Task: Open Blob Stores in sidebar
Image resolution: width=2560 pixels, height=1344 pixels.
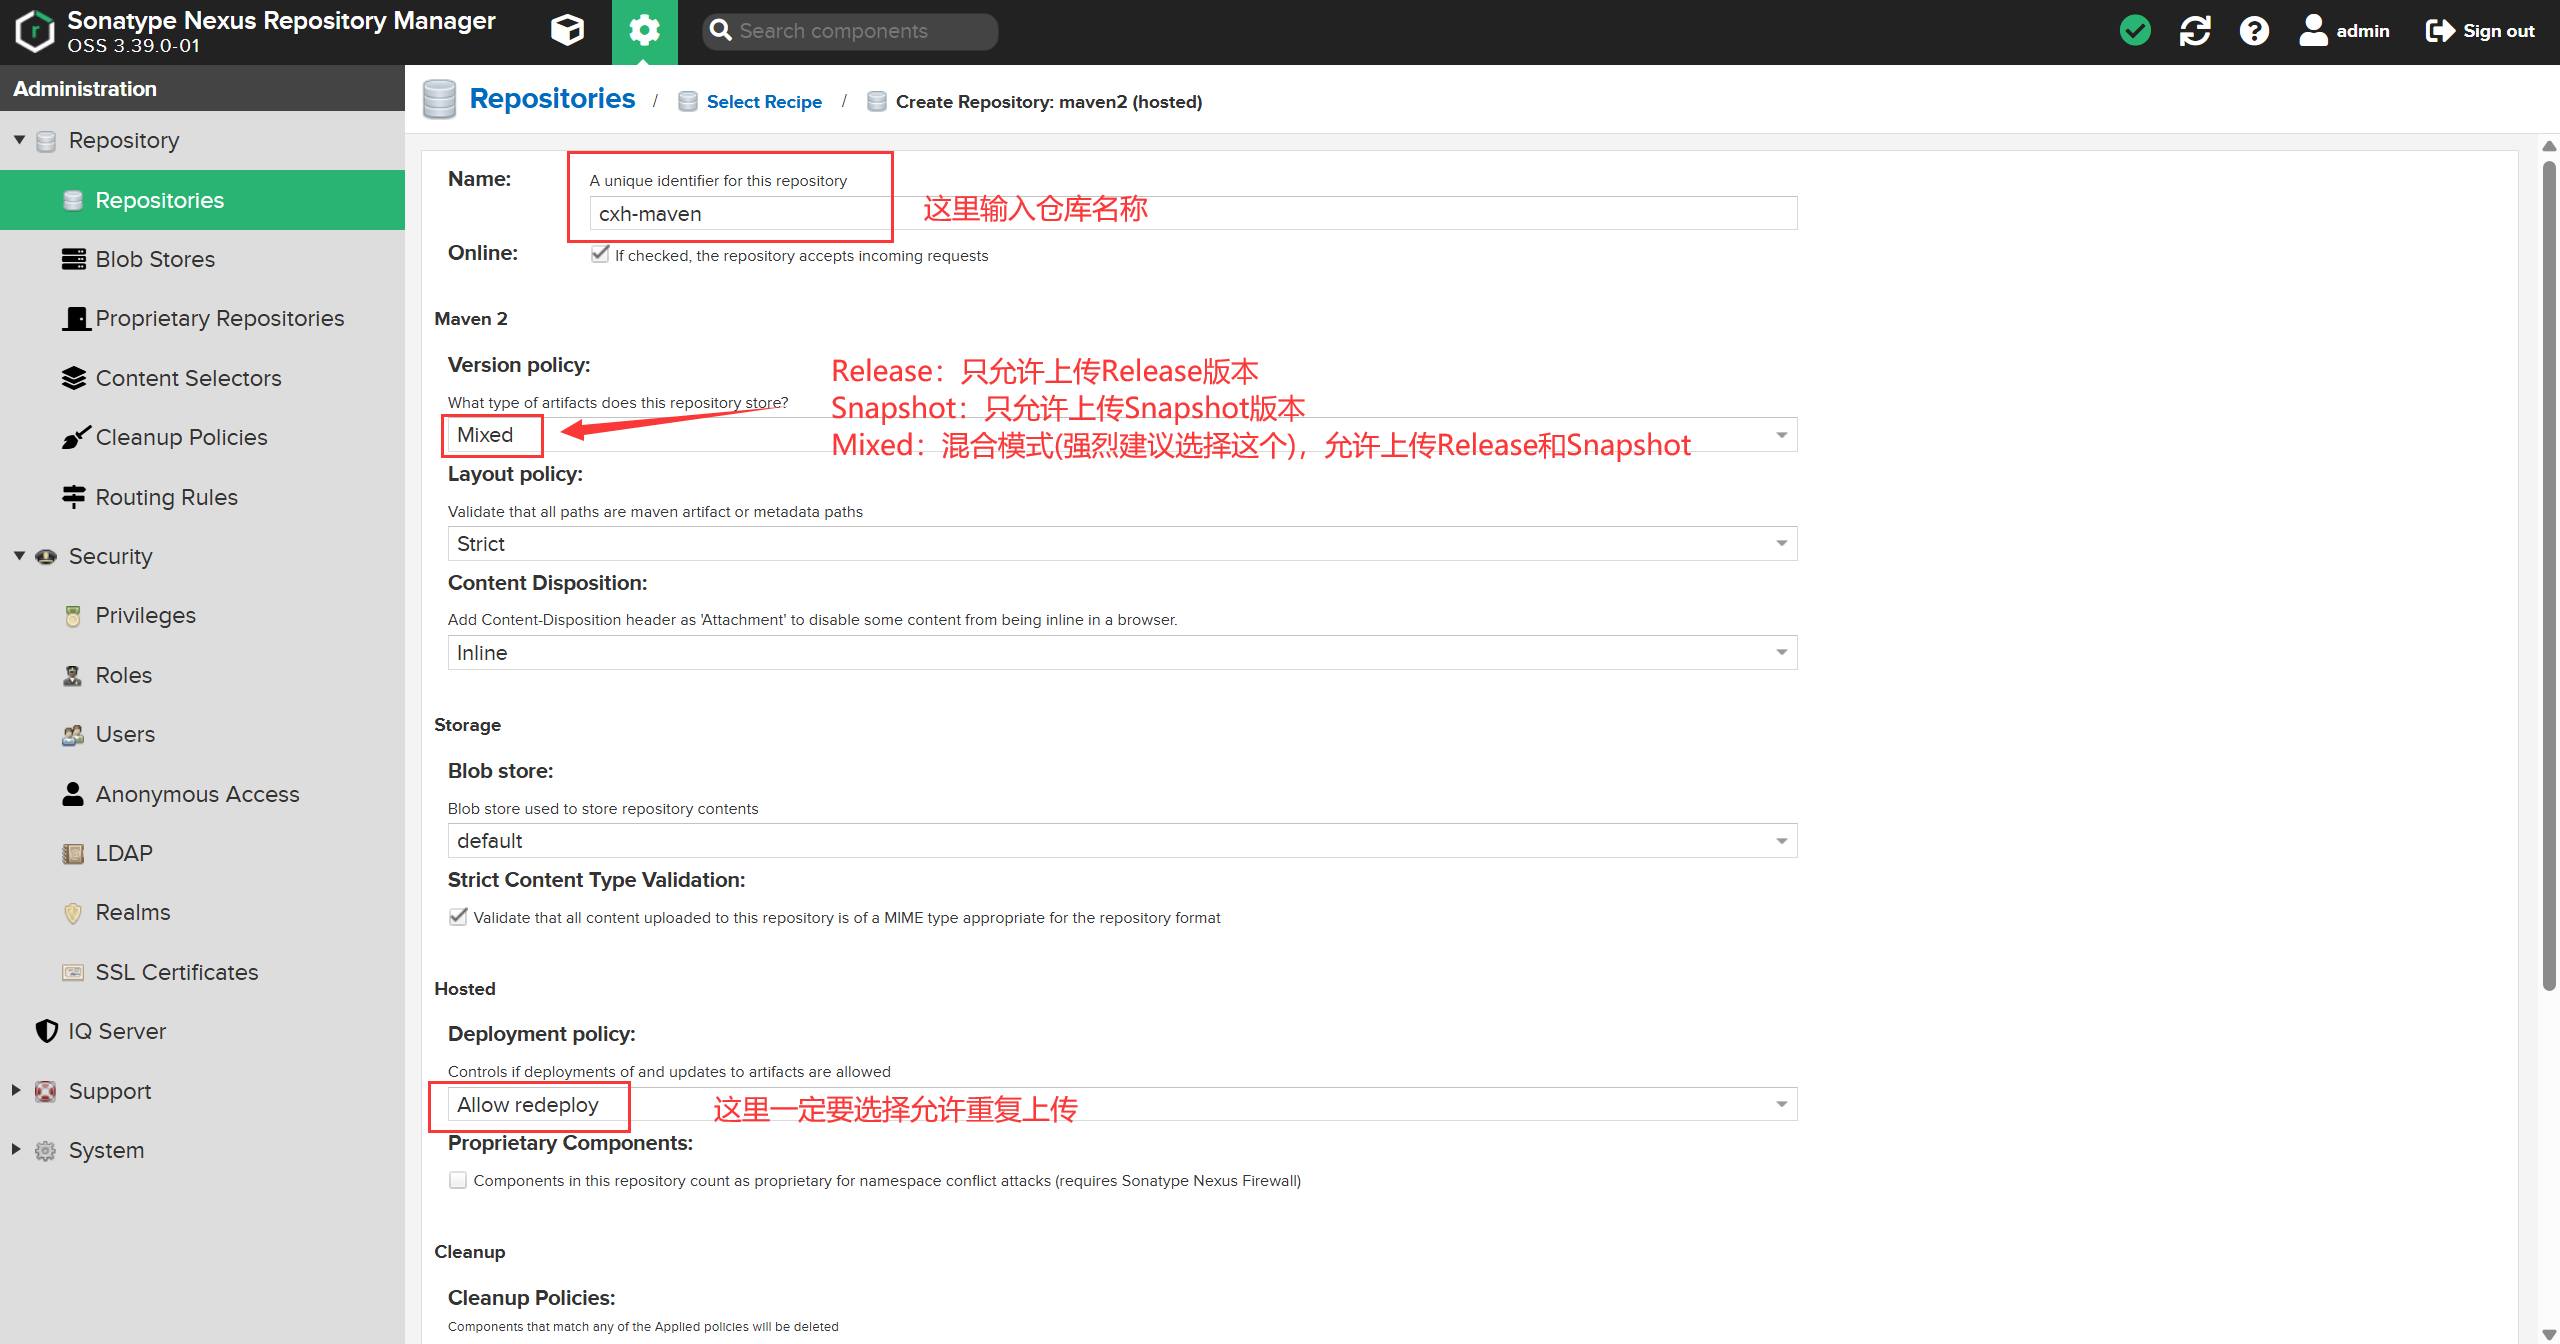Action: pos(155,259)
